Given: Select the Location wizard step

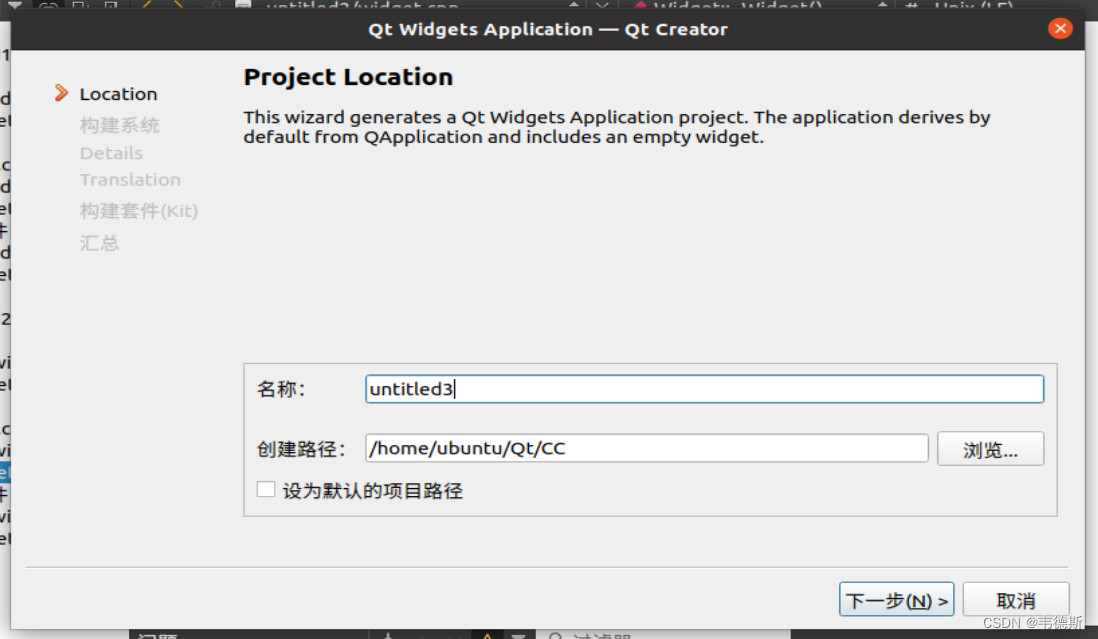Looking at the screenshot, I should [x=118, y=94].
